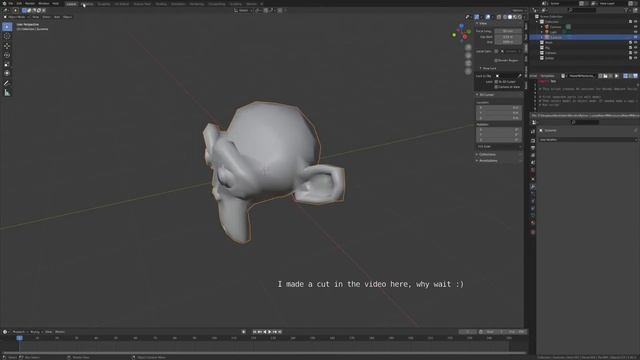Play the animation forward

(269, 332)
